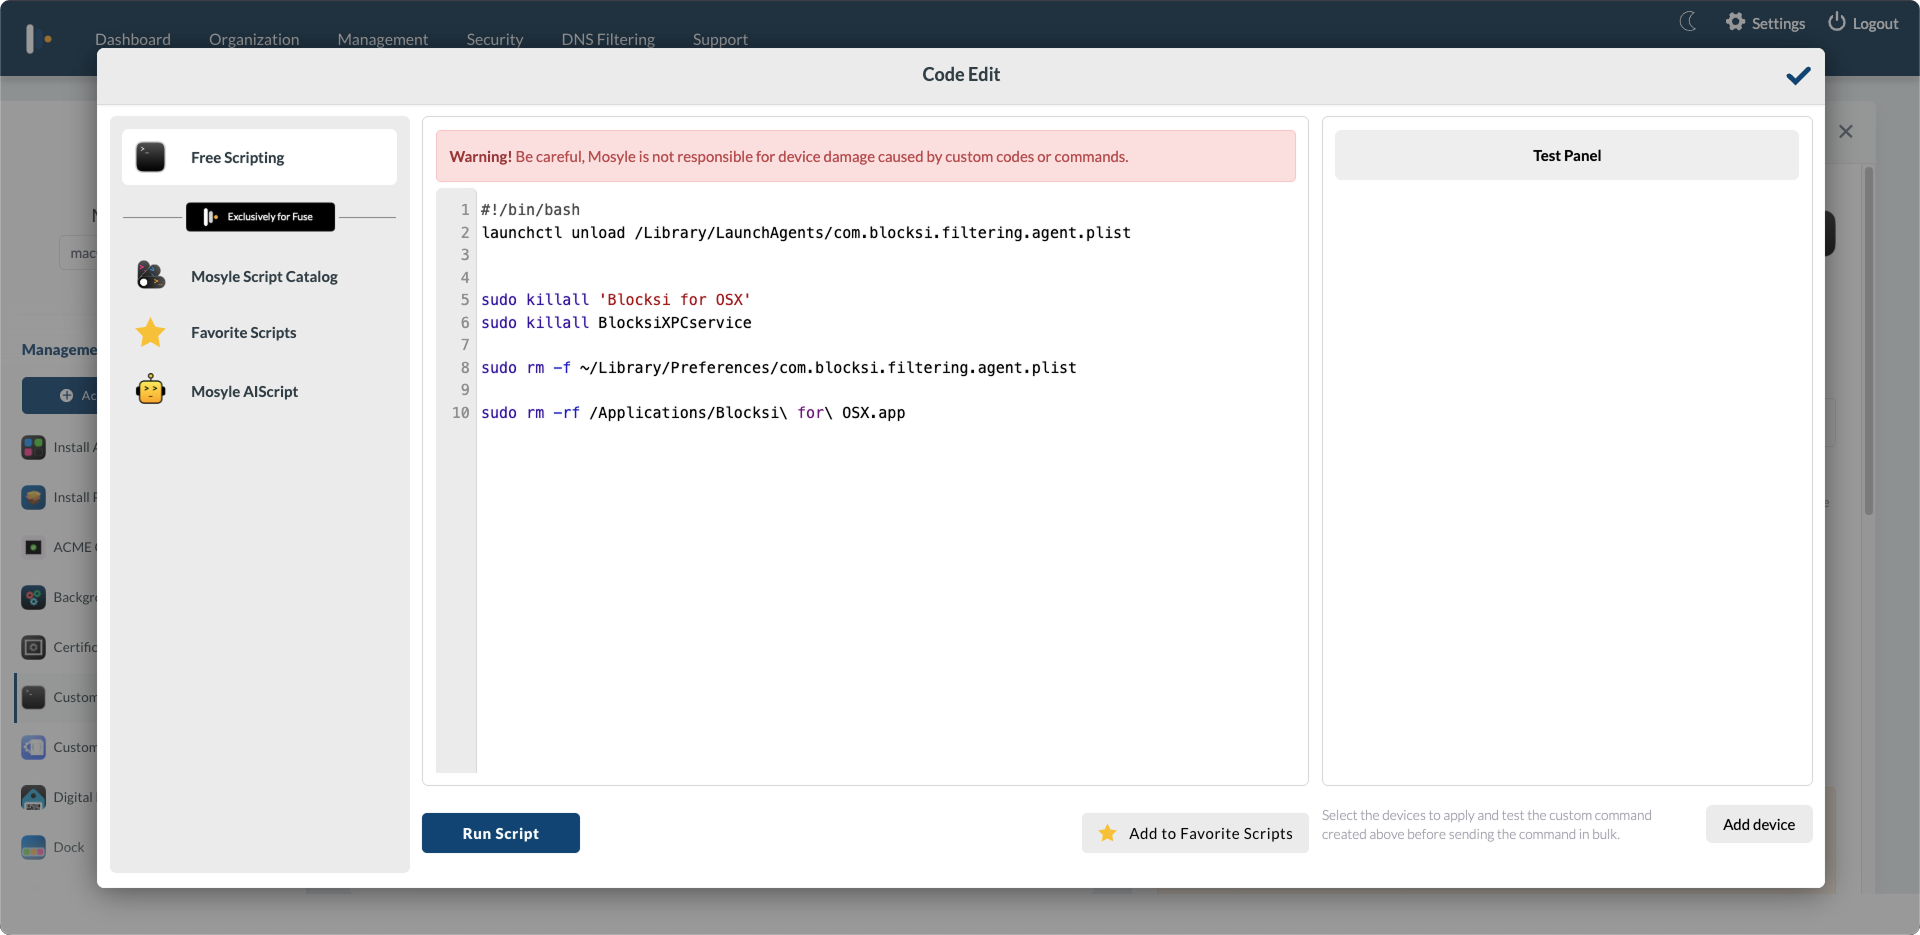Click the Favorite Scripts star icon

pyautogui.click(x=151, y=332)
